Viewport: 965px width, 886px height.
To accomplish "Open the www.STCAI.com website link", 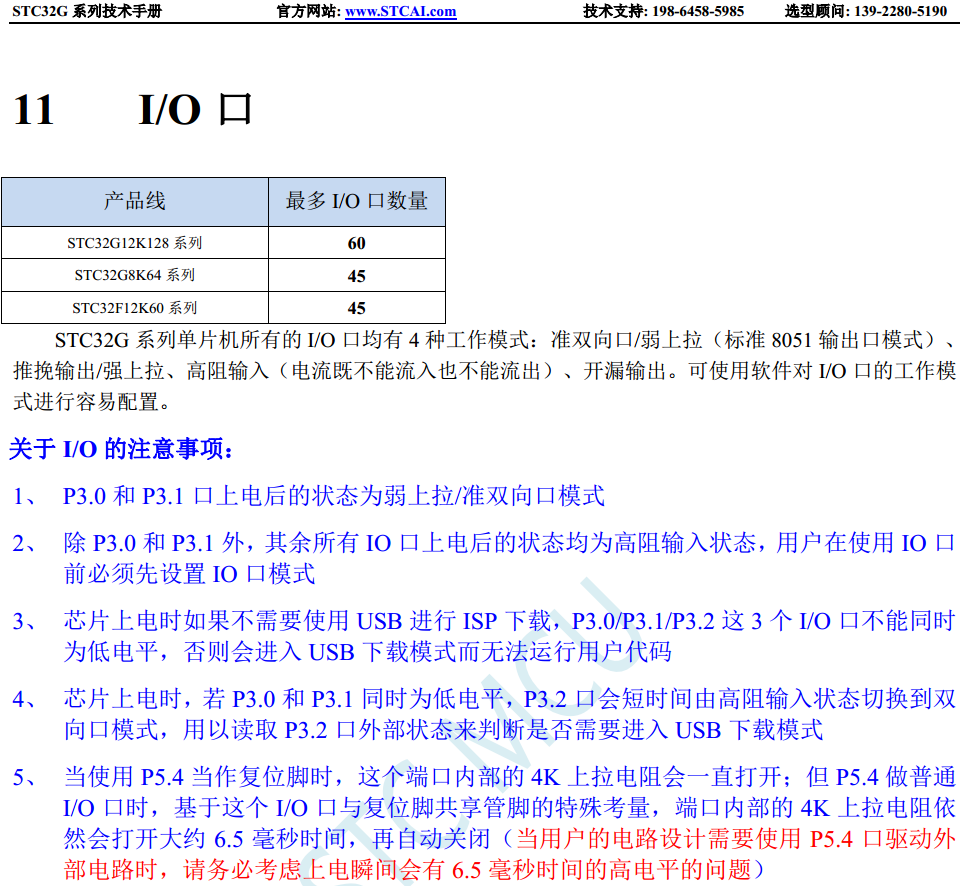I will (x=401, y=11).
